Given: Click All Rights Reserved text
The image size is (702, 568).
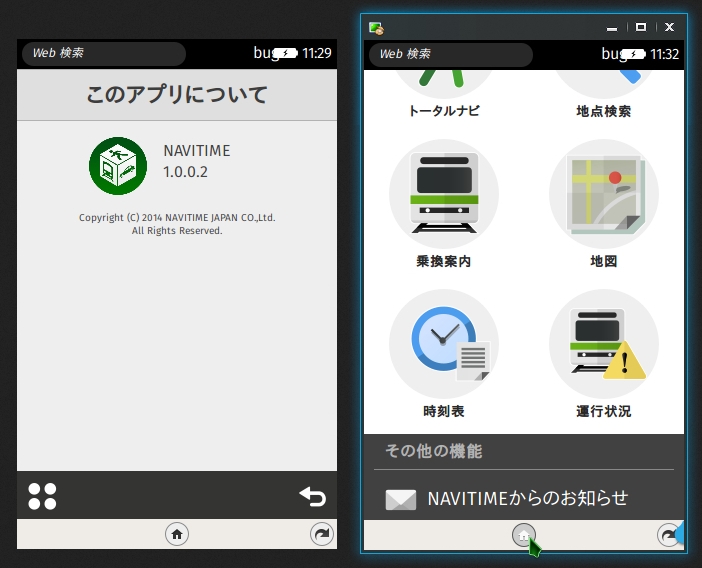Looking at the screenshot, I should tap(177, 231).
